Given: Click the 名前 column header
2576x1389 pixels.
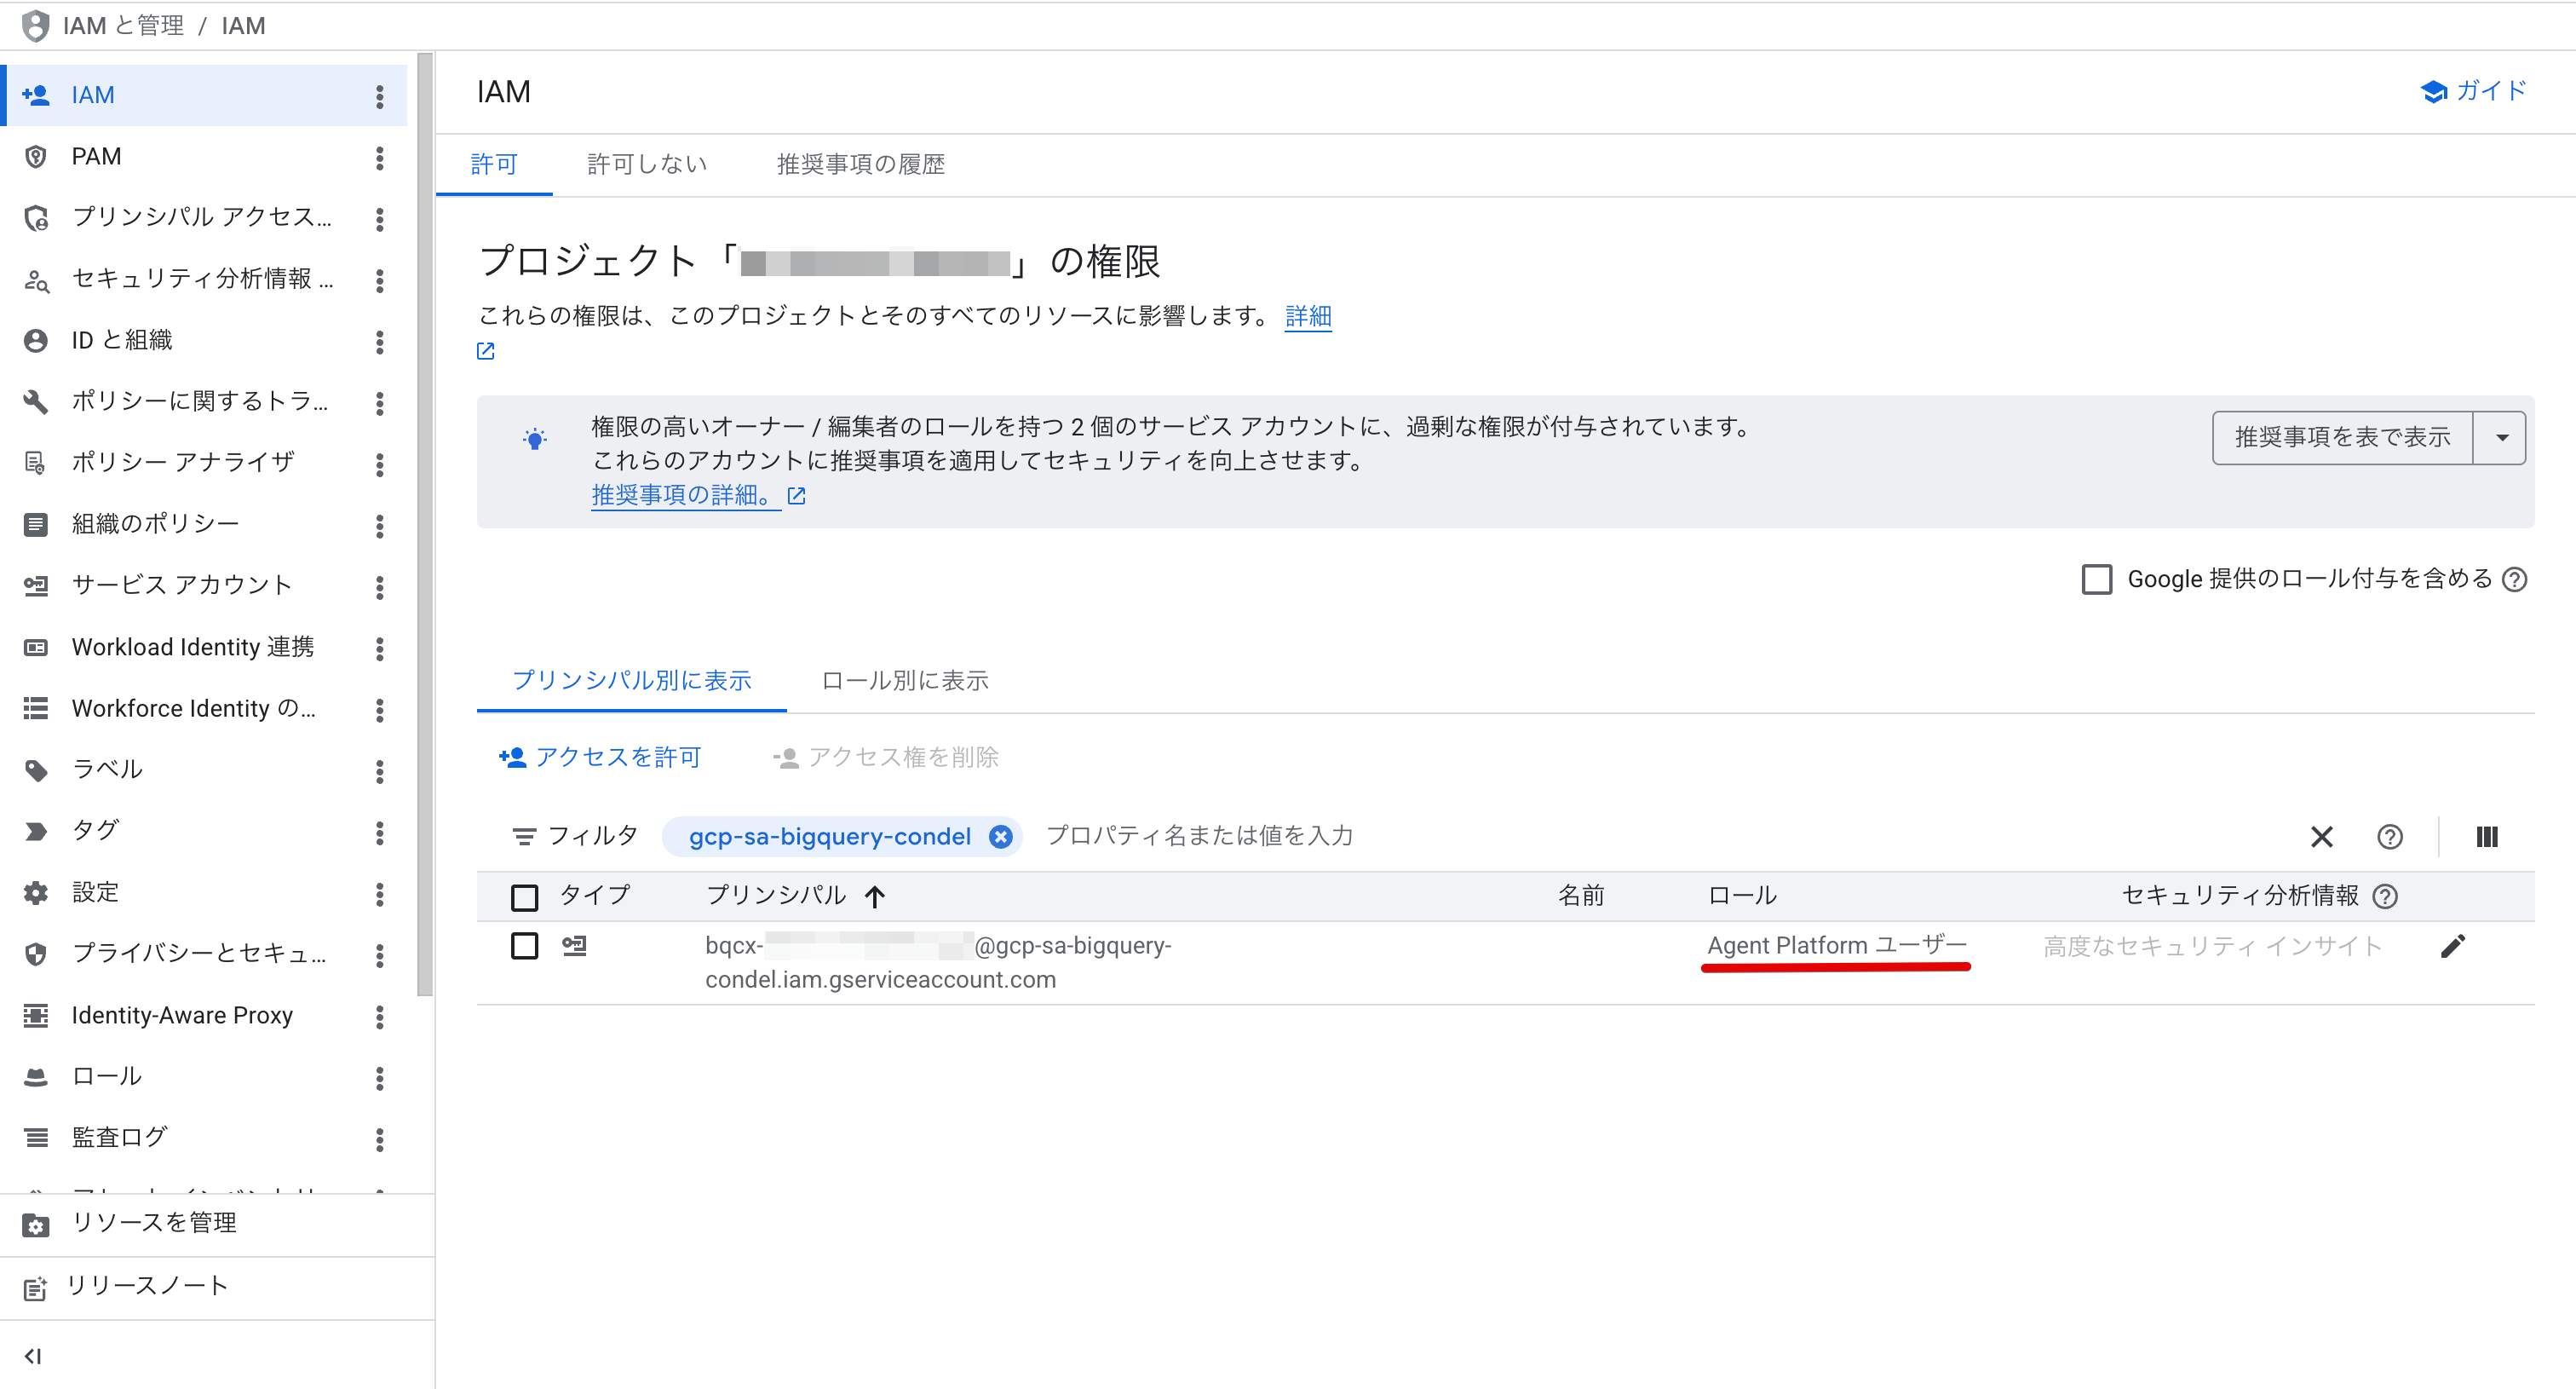Looking at the screenshot, I should click(x=1581, y=896).
